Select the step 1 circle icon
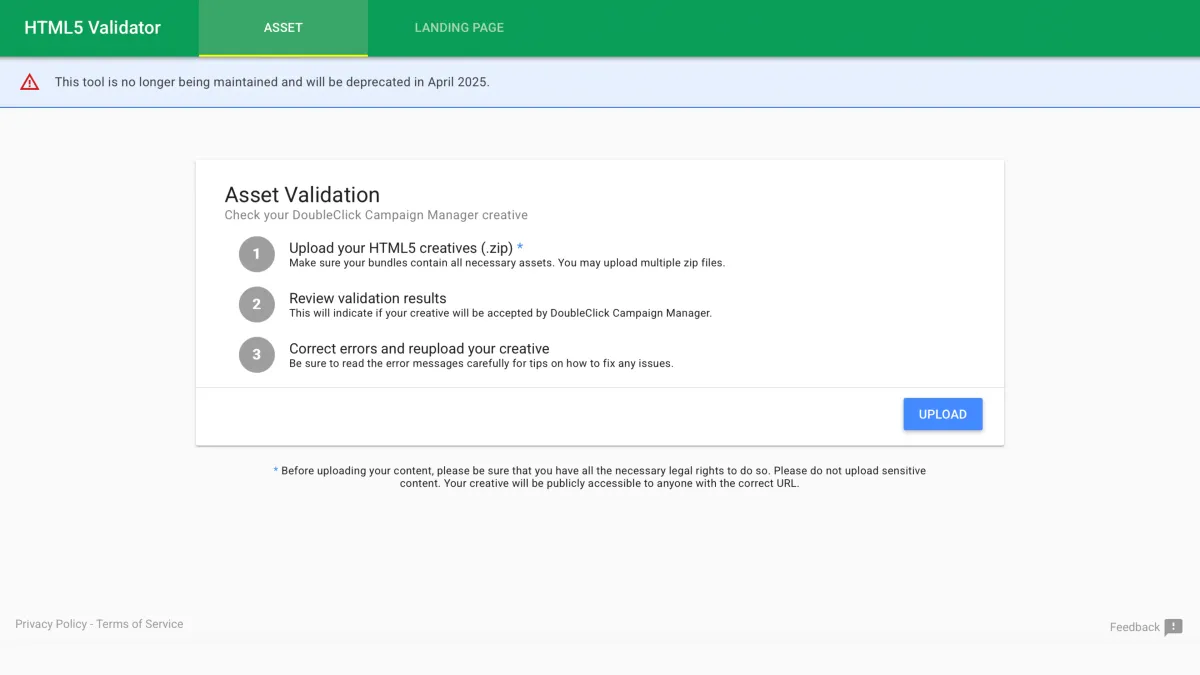The height and width of the screenshot is (675, 1200). 257,254
